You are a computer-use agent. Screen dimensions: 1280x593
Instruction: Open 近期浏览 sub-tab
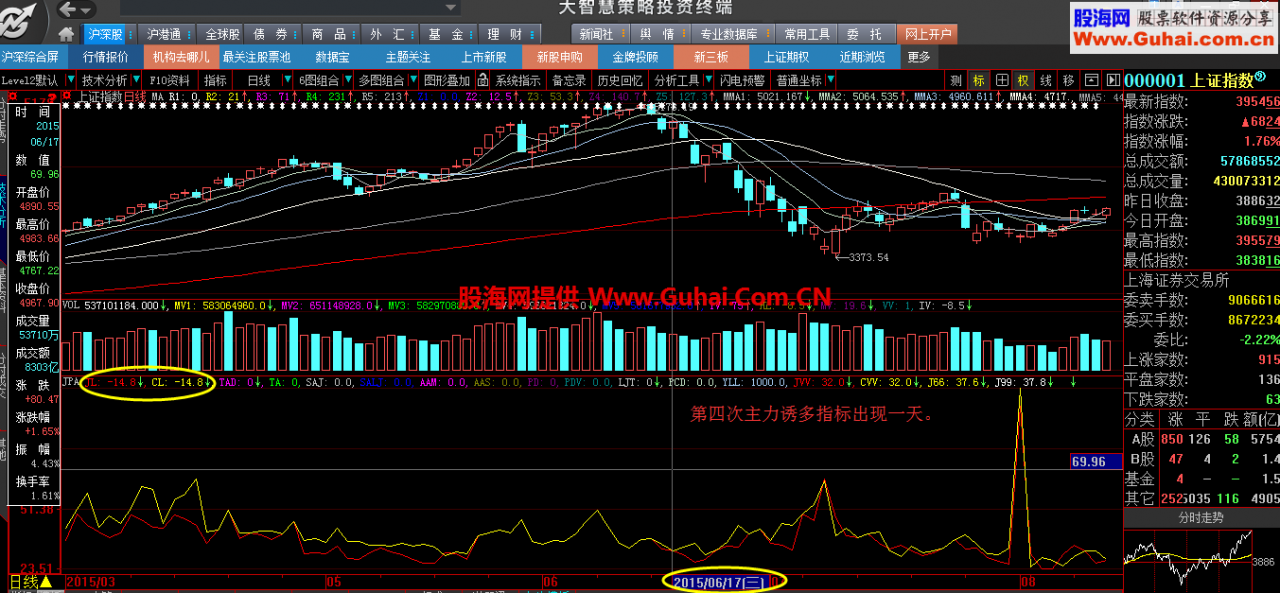(862, 57)
